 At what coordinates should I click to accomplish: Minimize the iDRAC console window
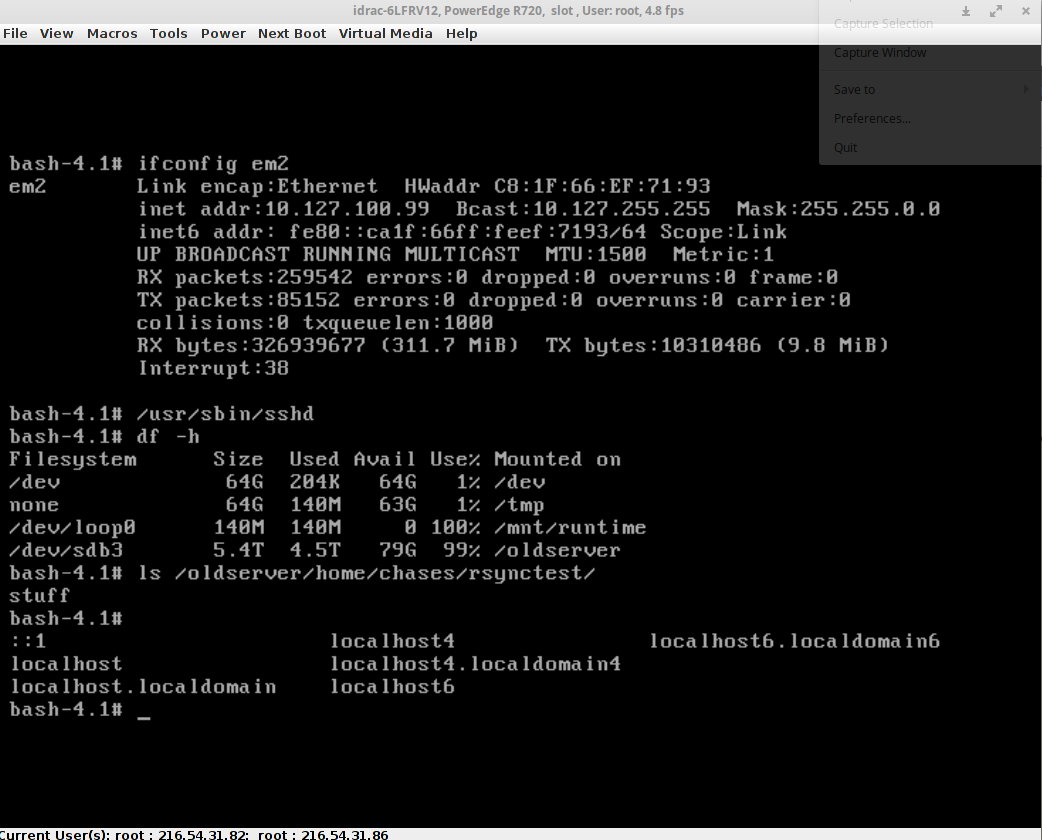click(x=966, y=11)
